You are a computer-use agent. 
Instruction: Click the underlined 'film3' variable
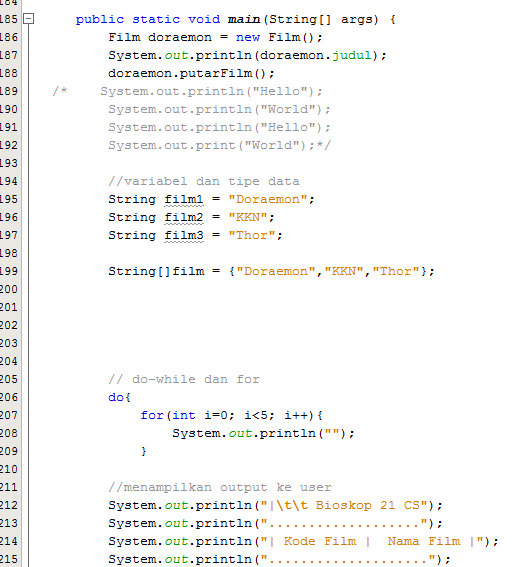pos(184,235)
